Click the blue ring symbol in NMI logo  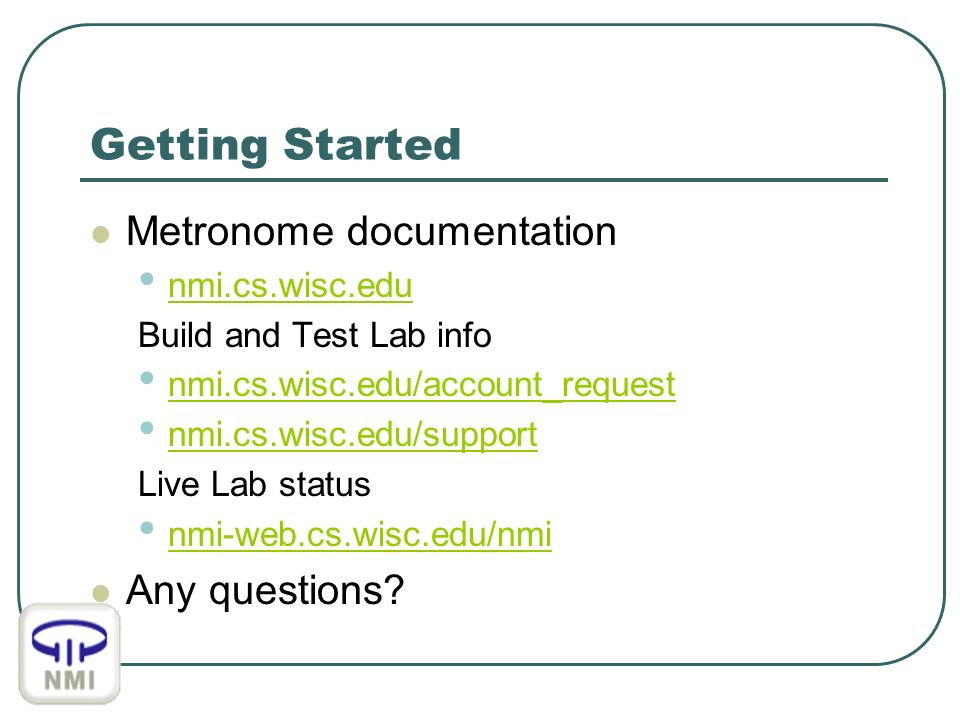pos(69,641)
